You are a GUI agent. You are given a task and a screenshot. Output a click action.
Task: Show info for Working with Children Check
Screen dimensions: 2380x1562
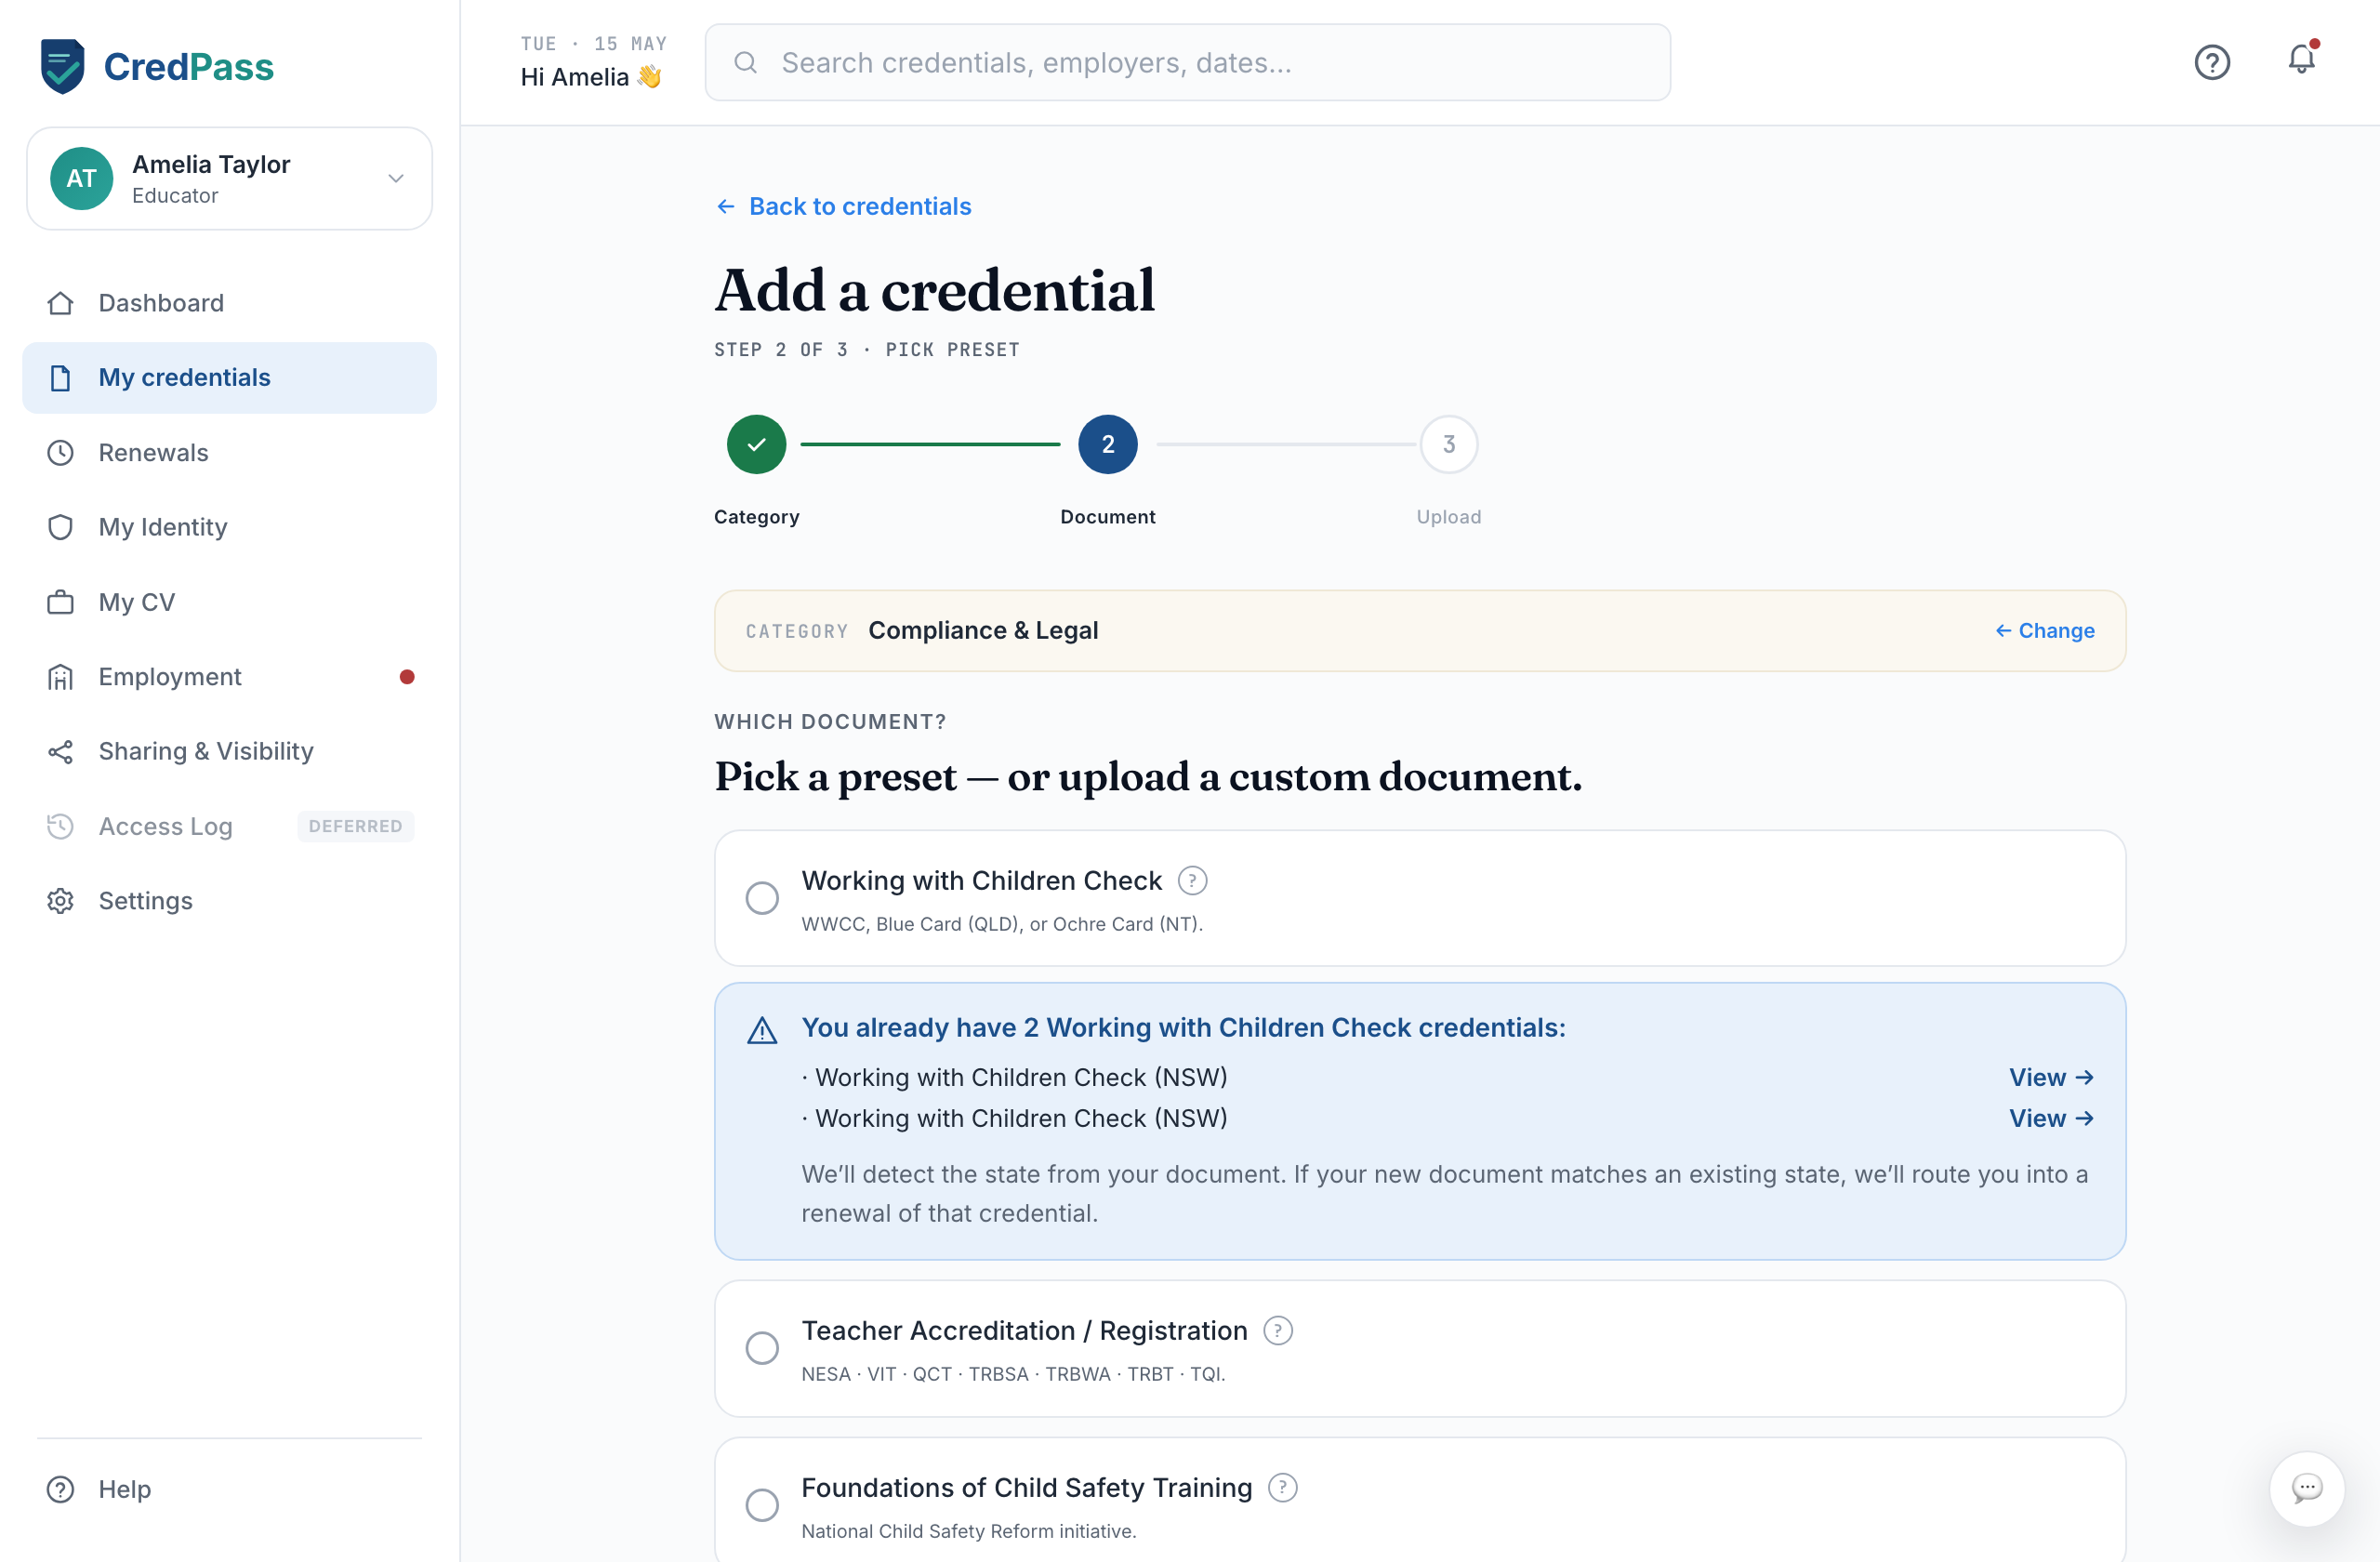tap(1192, 880)
